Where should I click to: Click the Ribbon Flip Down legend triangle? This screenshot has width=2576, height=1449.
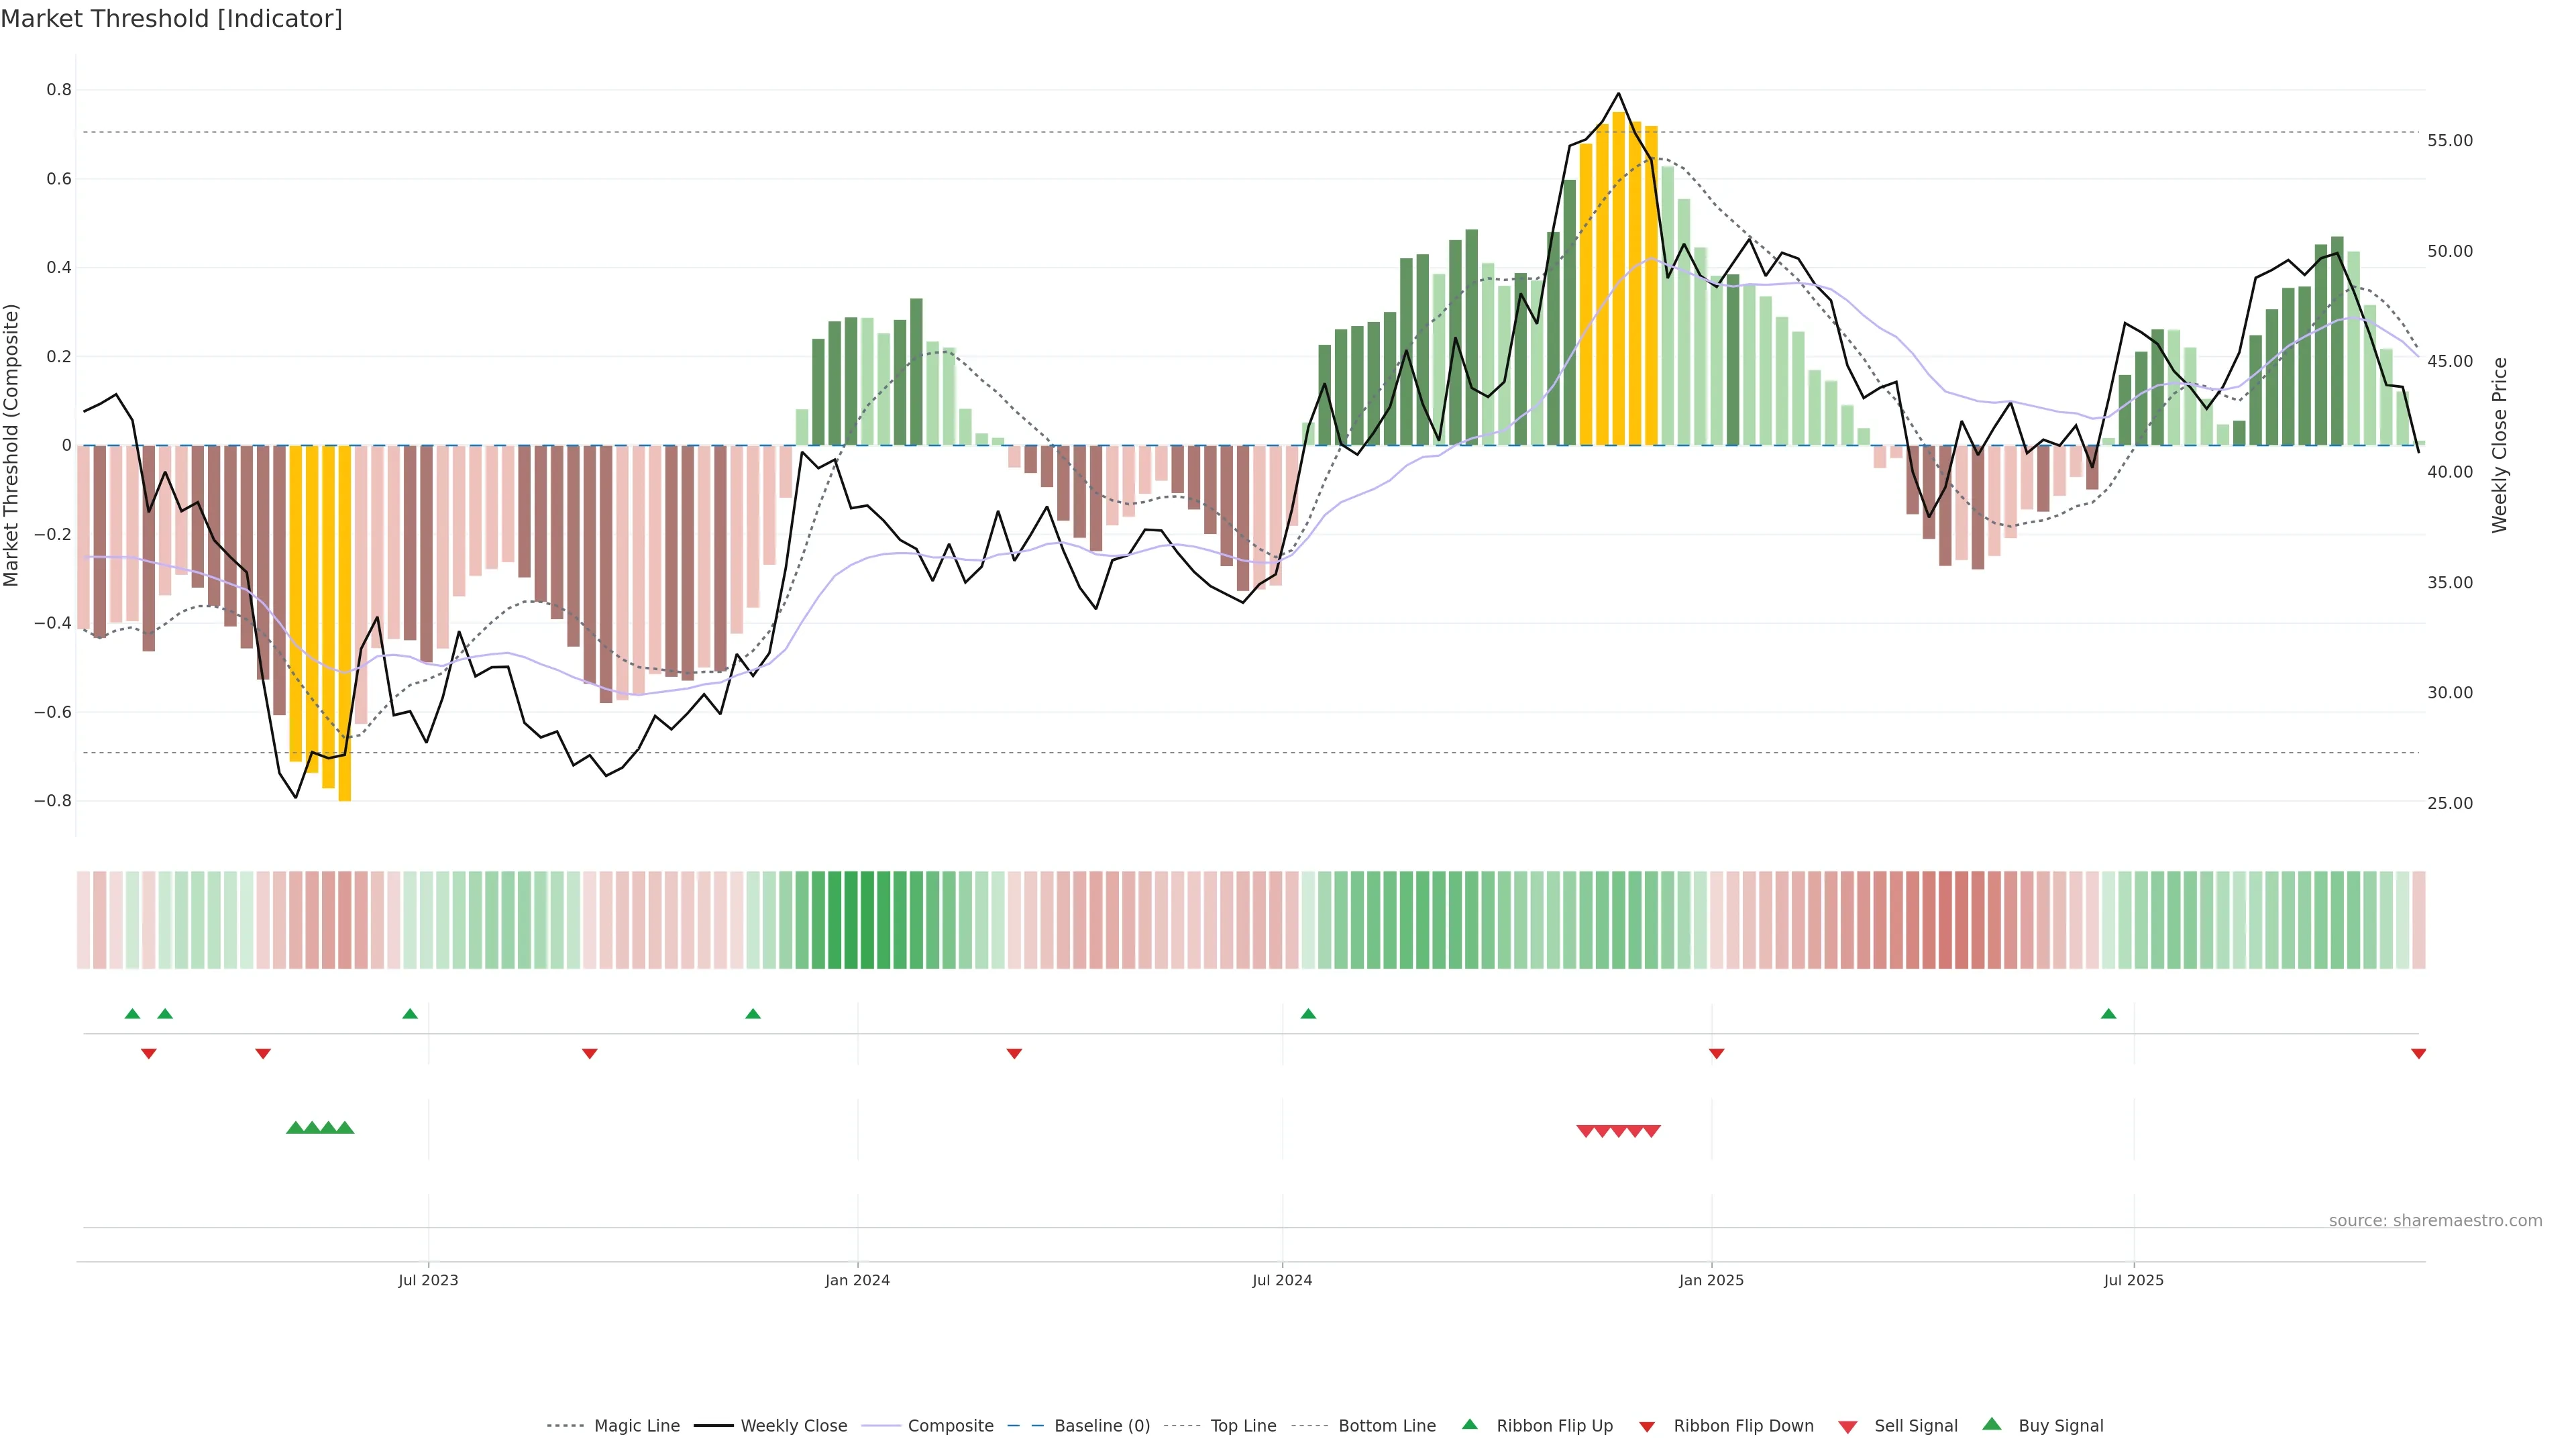1646,1426
